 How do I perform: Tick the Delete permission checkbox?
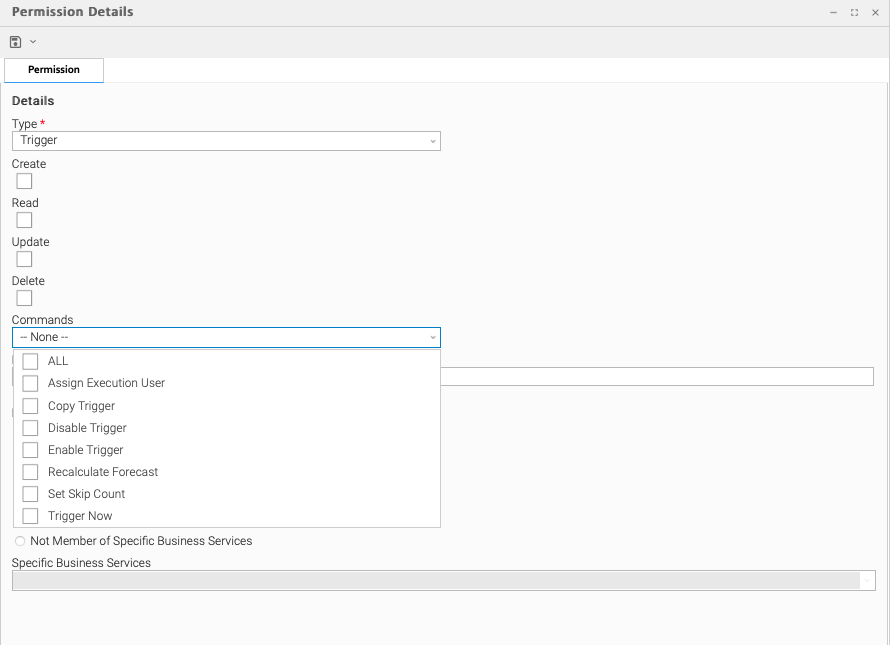coord(25,298)
